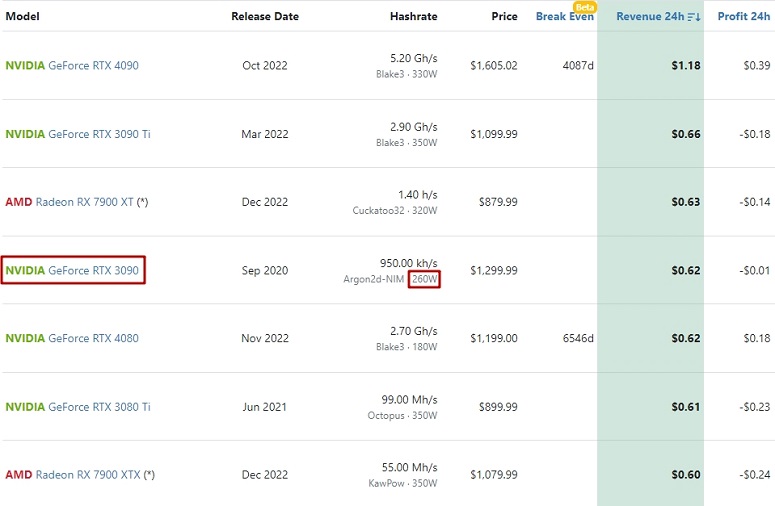Screen dimensions: 775x506
Task: Click the Release Date column header
Action: coord(265,16)
